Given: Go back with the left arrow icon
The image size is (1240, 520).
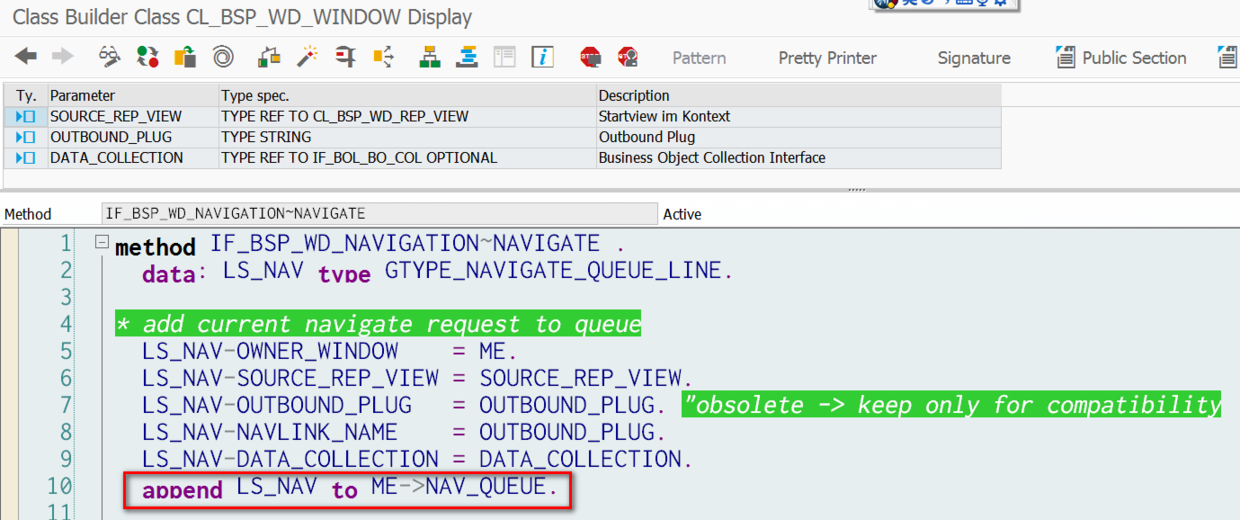Looking at the screenshot, I should [26, 57].
